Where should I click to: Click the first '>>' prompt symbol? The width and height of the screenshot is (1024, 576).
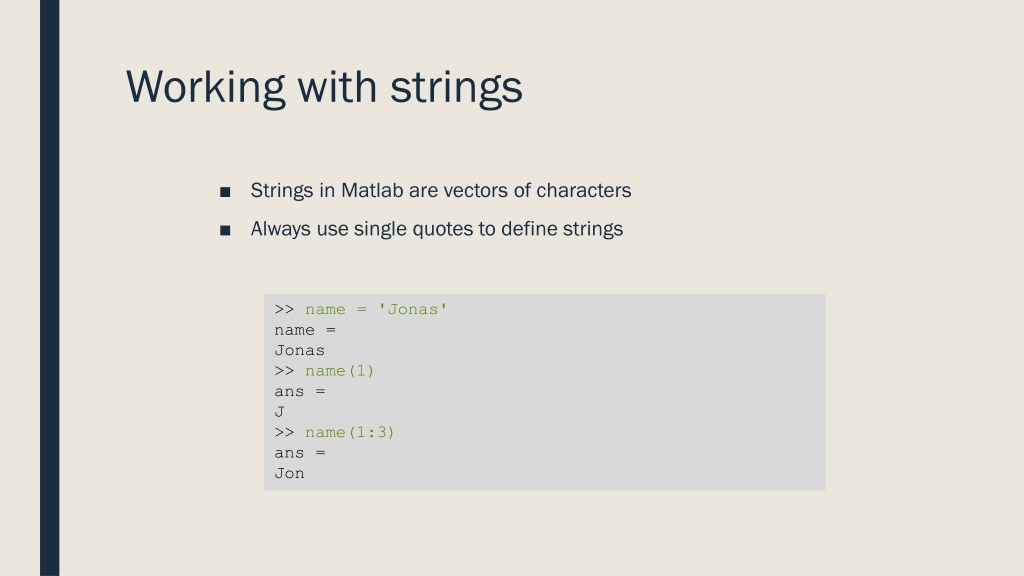coord(284,310)
